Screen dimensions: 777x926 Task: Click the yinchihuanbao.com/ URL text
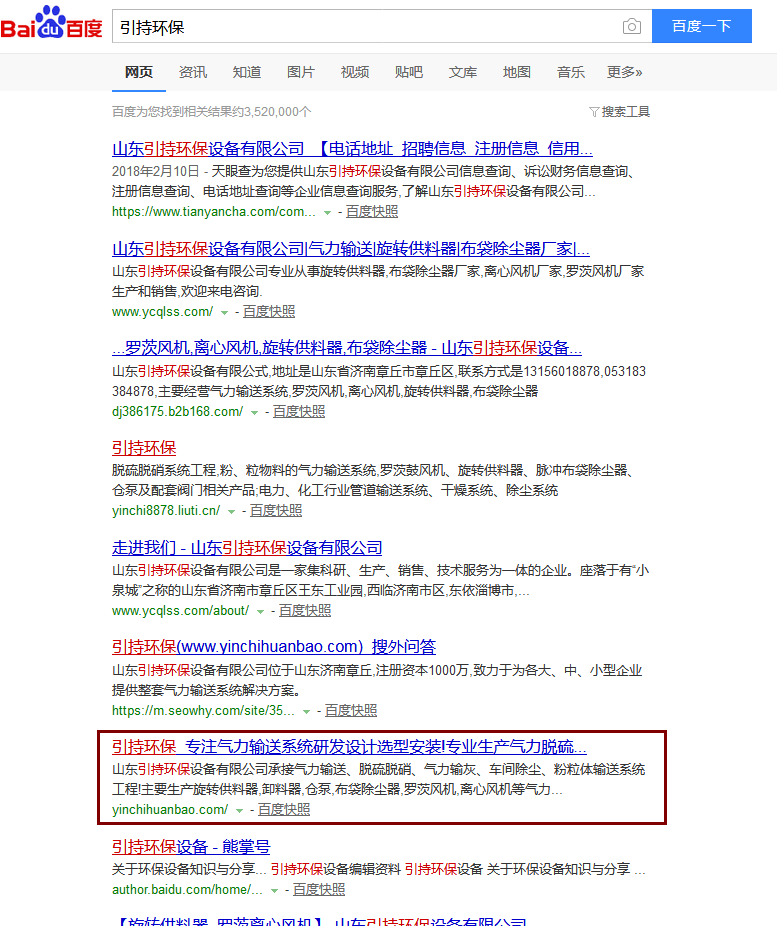tap(170, 809)
